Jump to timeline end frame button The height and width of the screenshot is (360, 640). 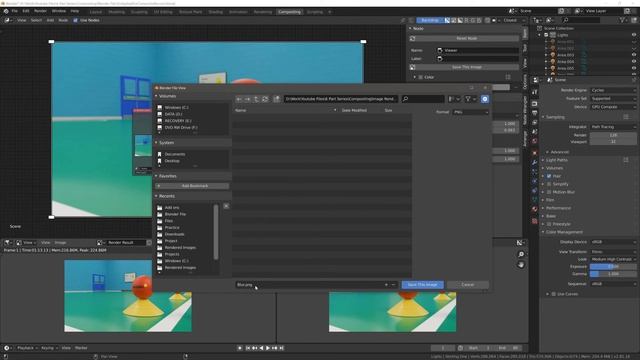pyautogui.click(x=281, y=348)
